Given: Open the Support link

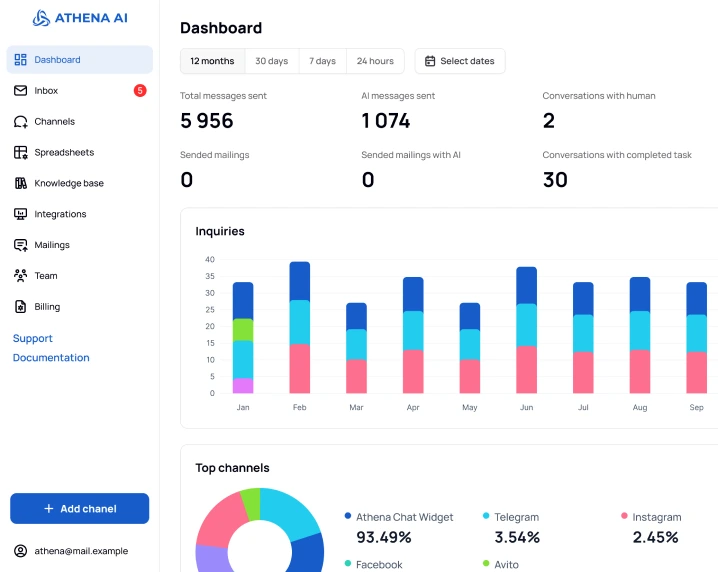Looking at the screenshot, I should pyautogui.click(x=33, y=339).
